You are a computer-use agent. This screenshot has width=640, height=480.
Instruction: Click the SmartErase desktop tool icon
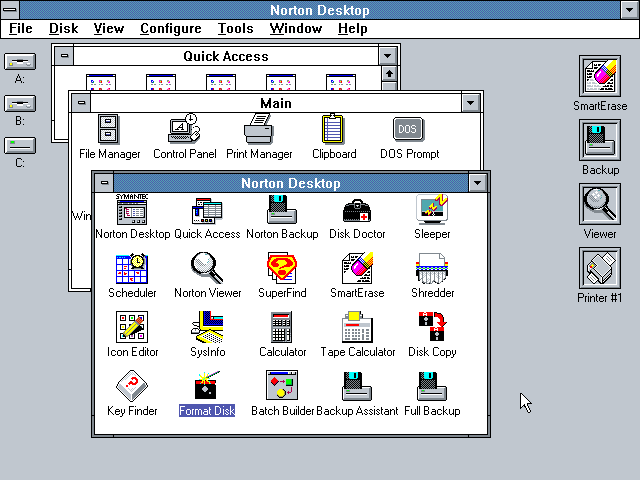click(x=600, y=76)
